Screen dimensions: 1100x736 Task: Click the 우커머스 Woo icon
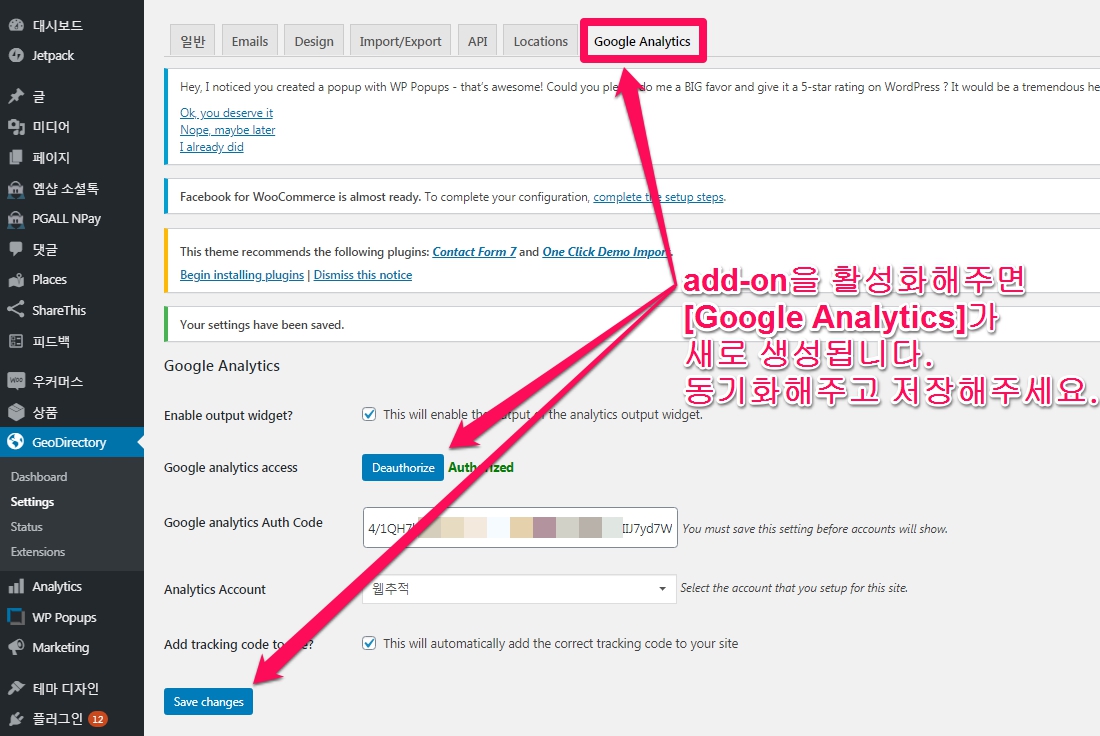(x=15, y=381)
